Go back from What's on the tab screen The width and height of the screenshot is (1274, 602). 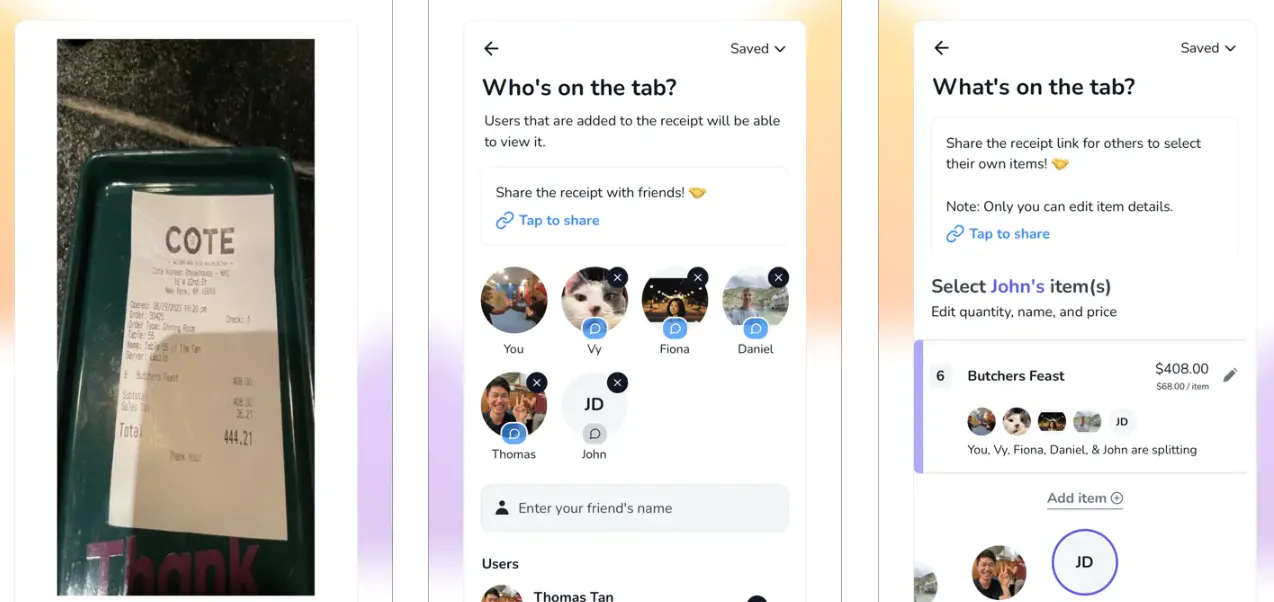[x=941, y=48]
